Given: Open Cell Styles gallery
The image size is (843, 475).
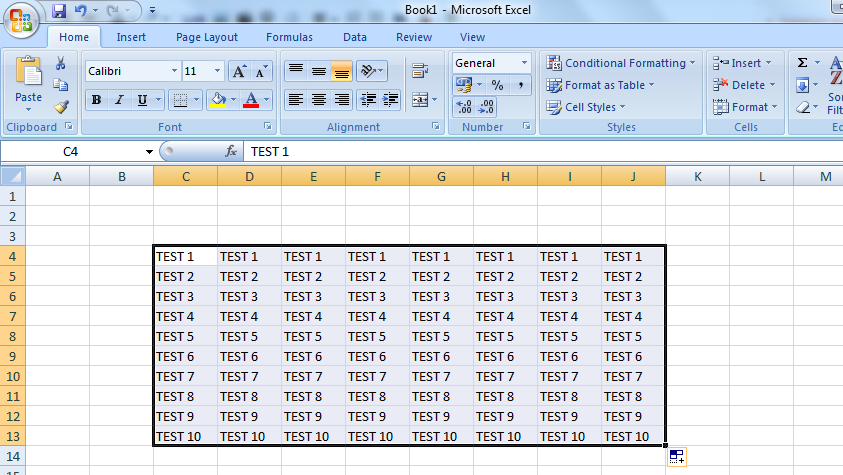Looking at the screenshot, I should point(586,107).
